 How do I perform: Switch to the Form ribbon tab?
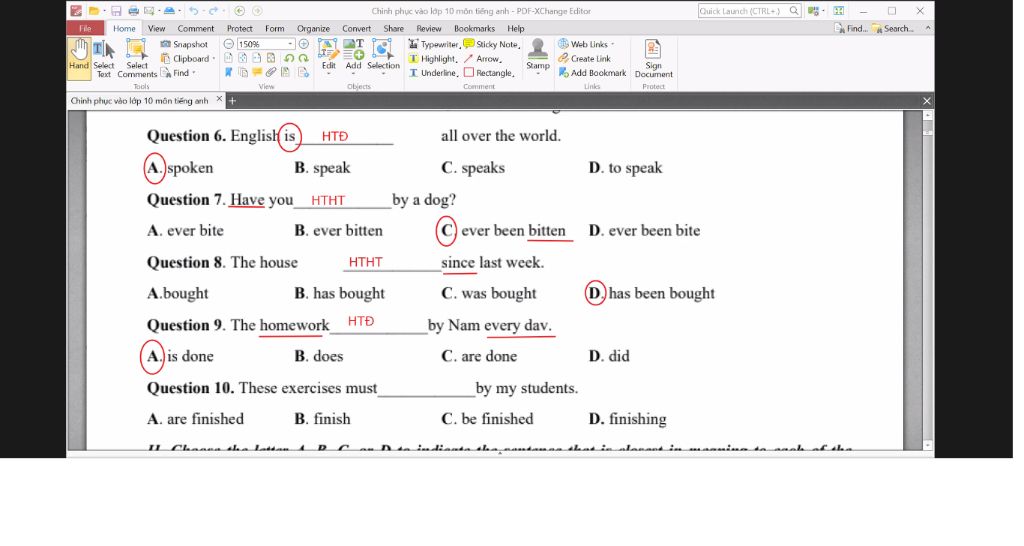tap(274, 29)
